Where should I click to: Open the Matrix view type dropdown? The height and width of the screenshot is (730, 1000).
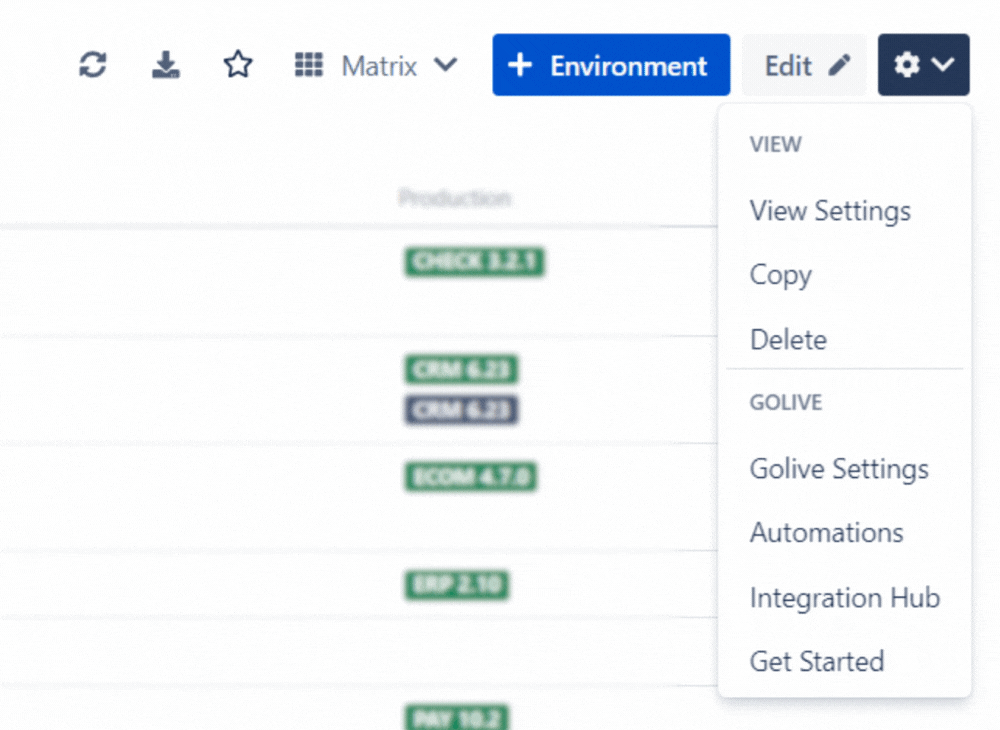pyautogui.click(x=377, y=66)
